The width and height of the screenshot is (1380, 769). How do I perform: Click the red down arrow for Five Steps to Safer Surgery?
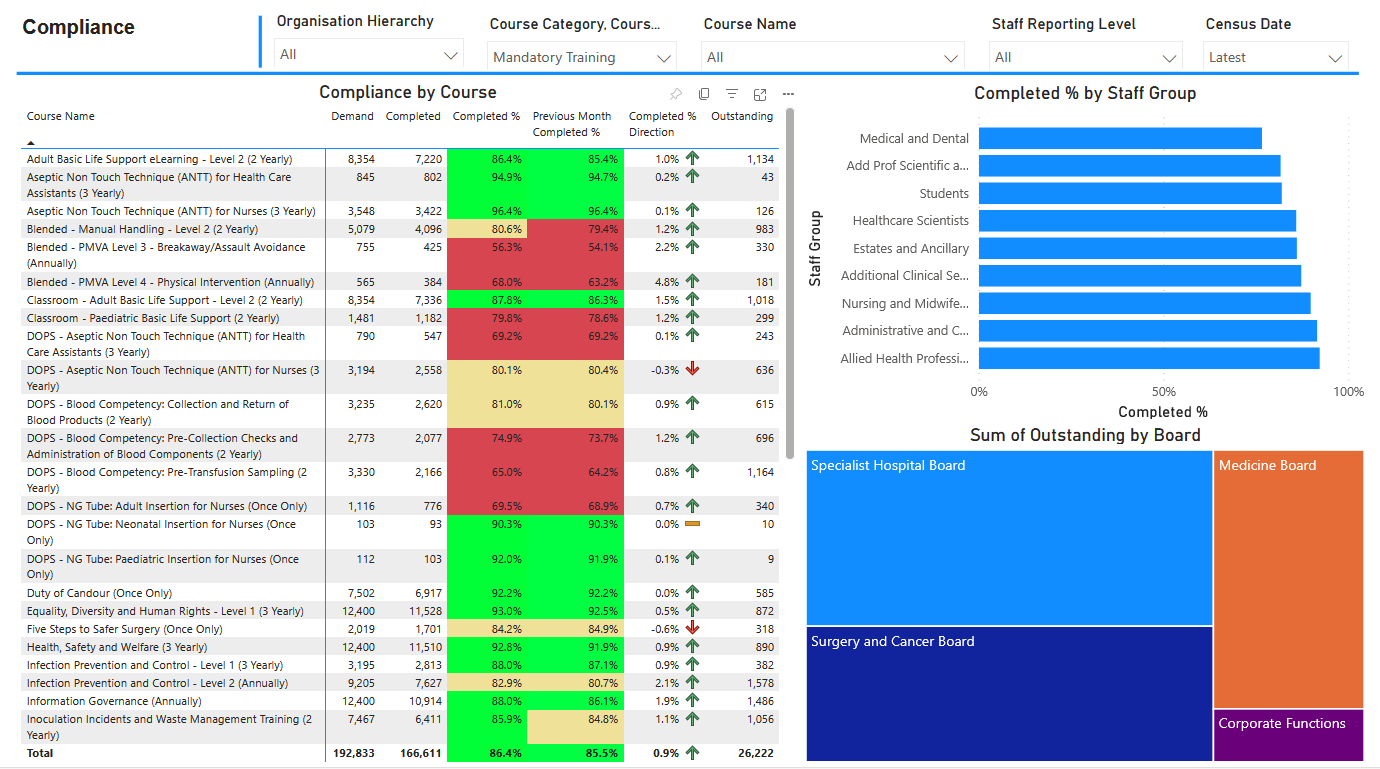click(x=692, y=628)
